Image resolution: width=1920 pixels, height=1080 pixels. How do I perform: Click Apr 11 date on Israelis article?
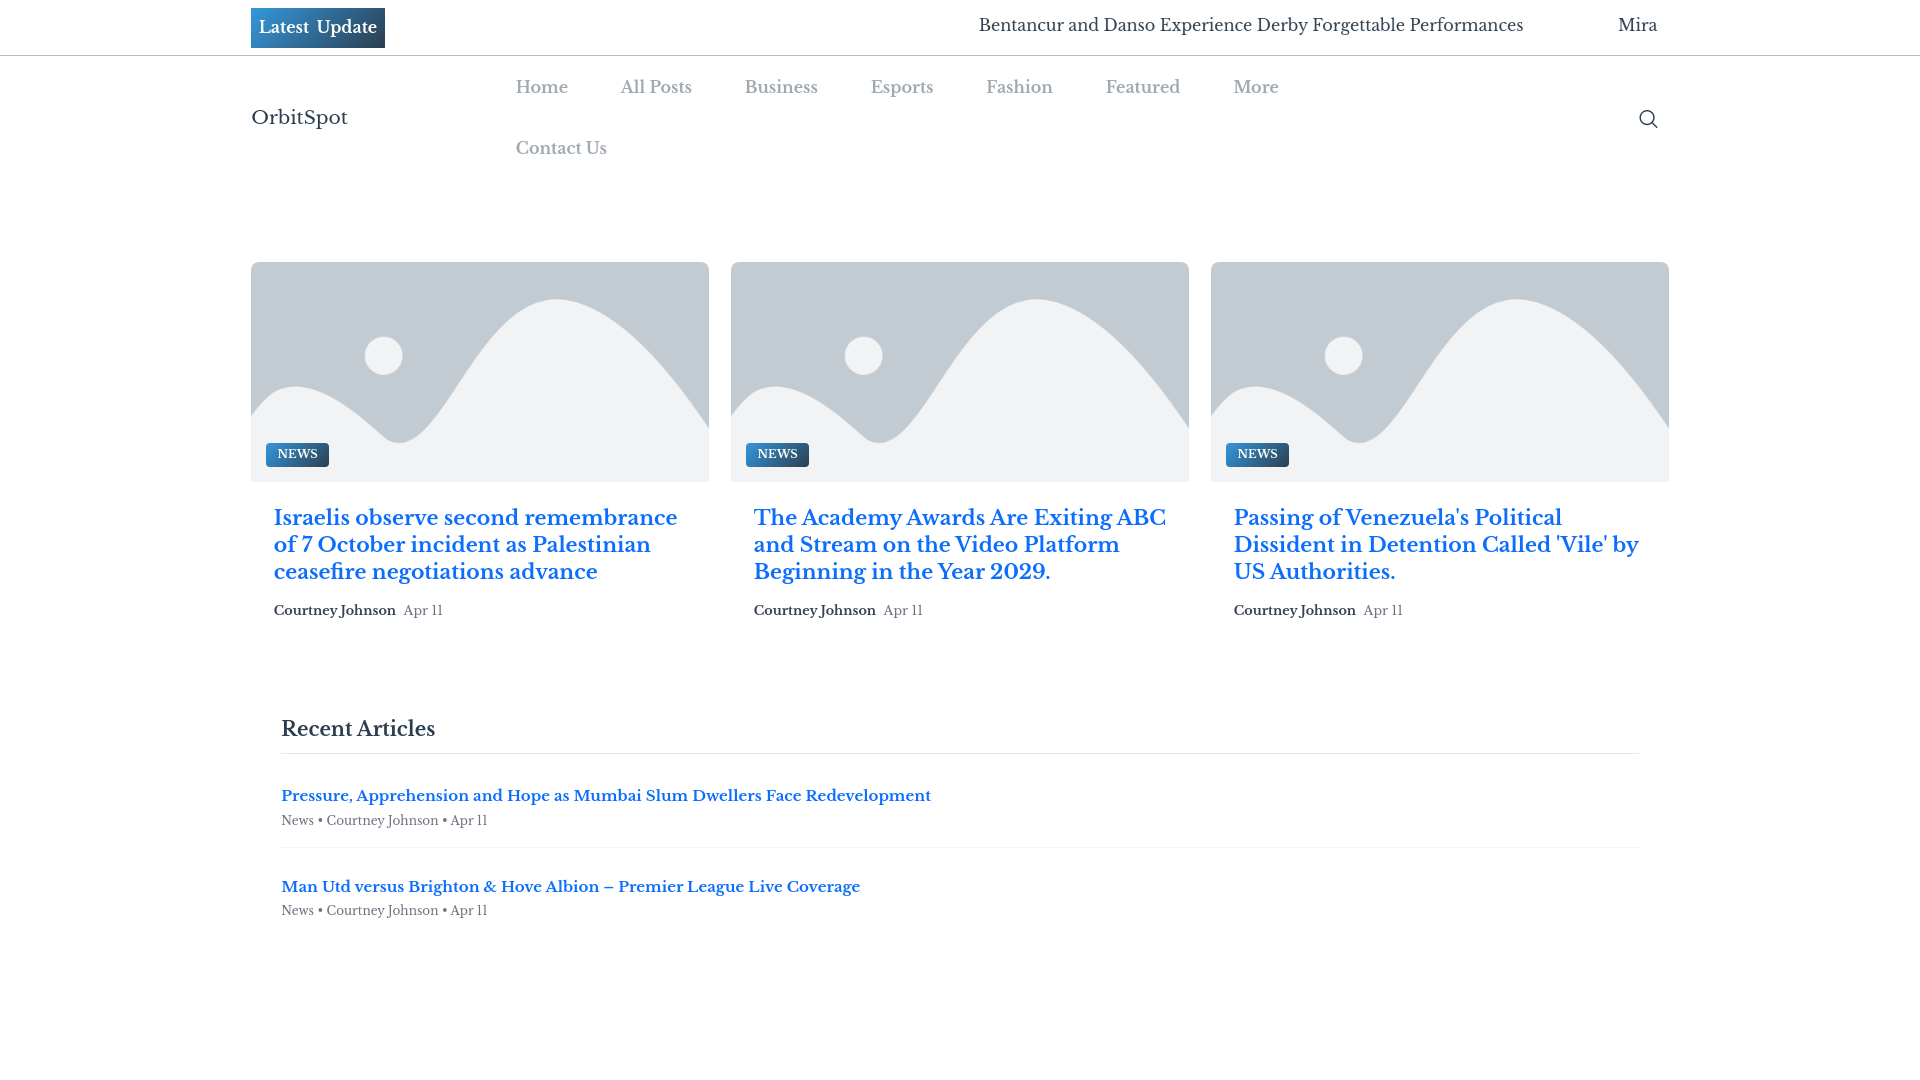tap(423, 611)
